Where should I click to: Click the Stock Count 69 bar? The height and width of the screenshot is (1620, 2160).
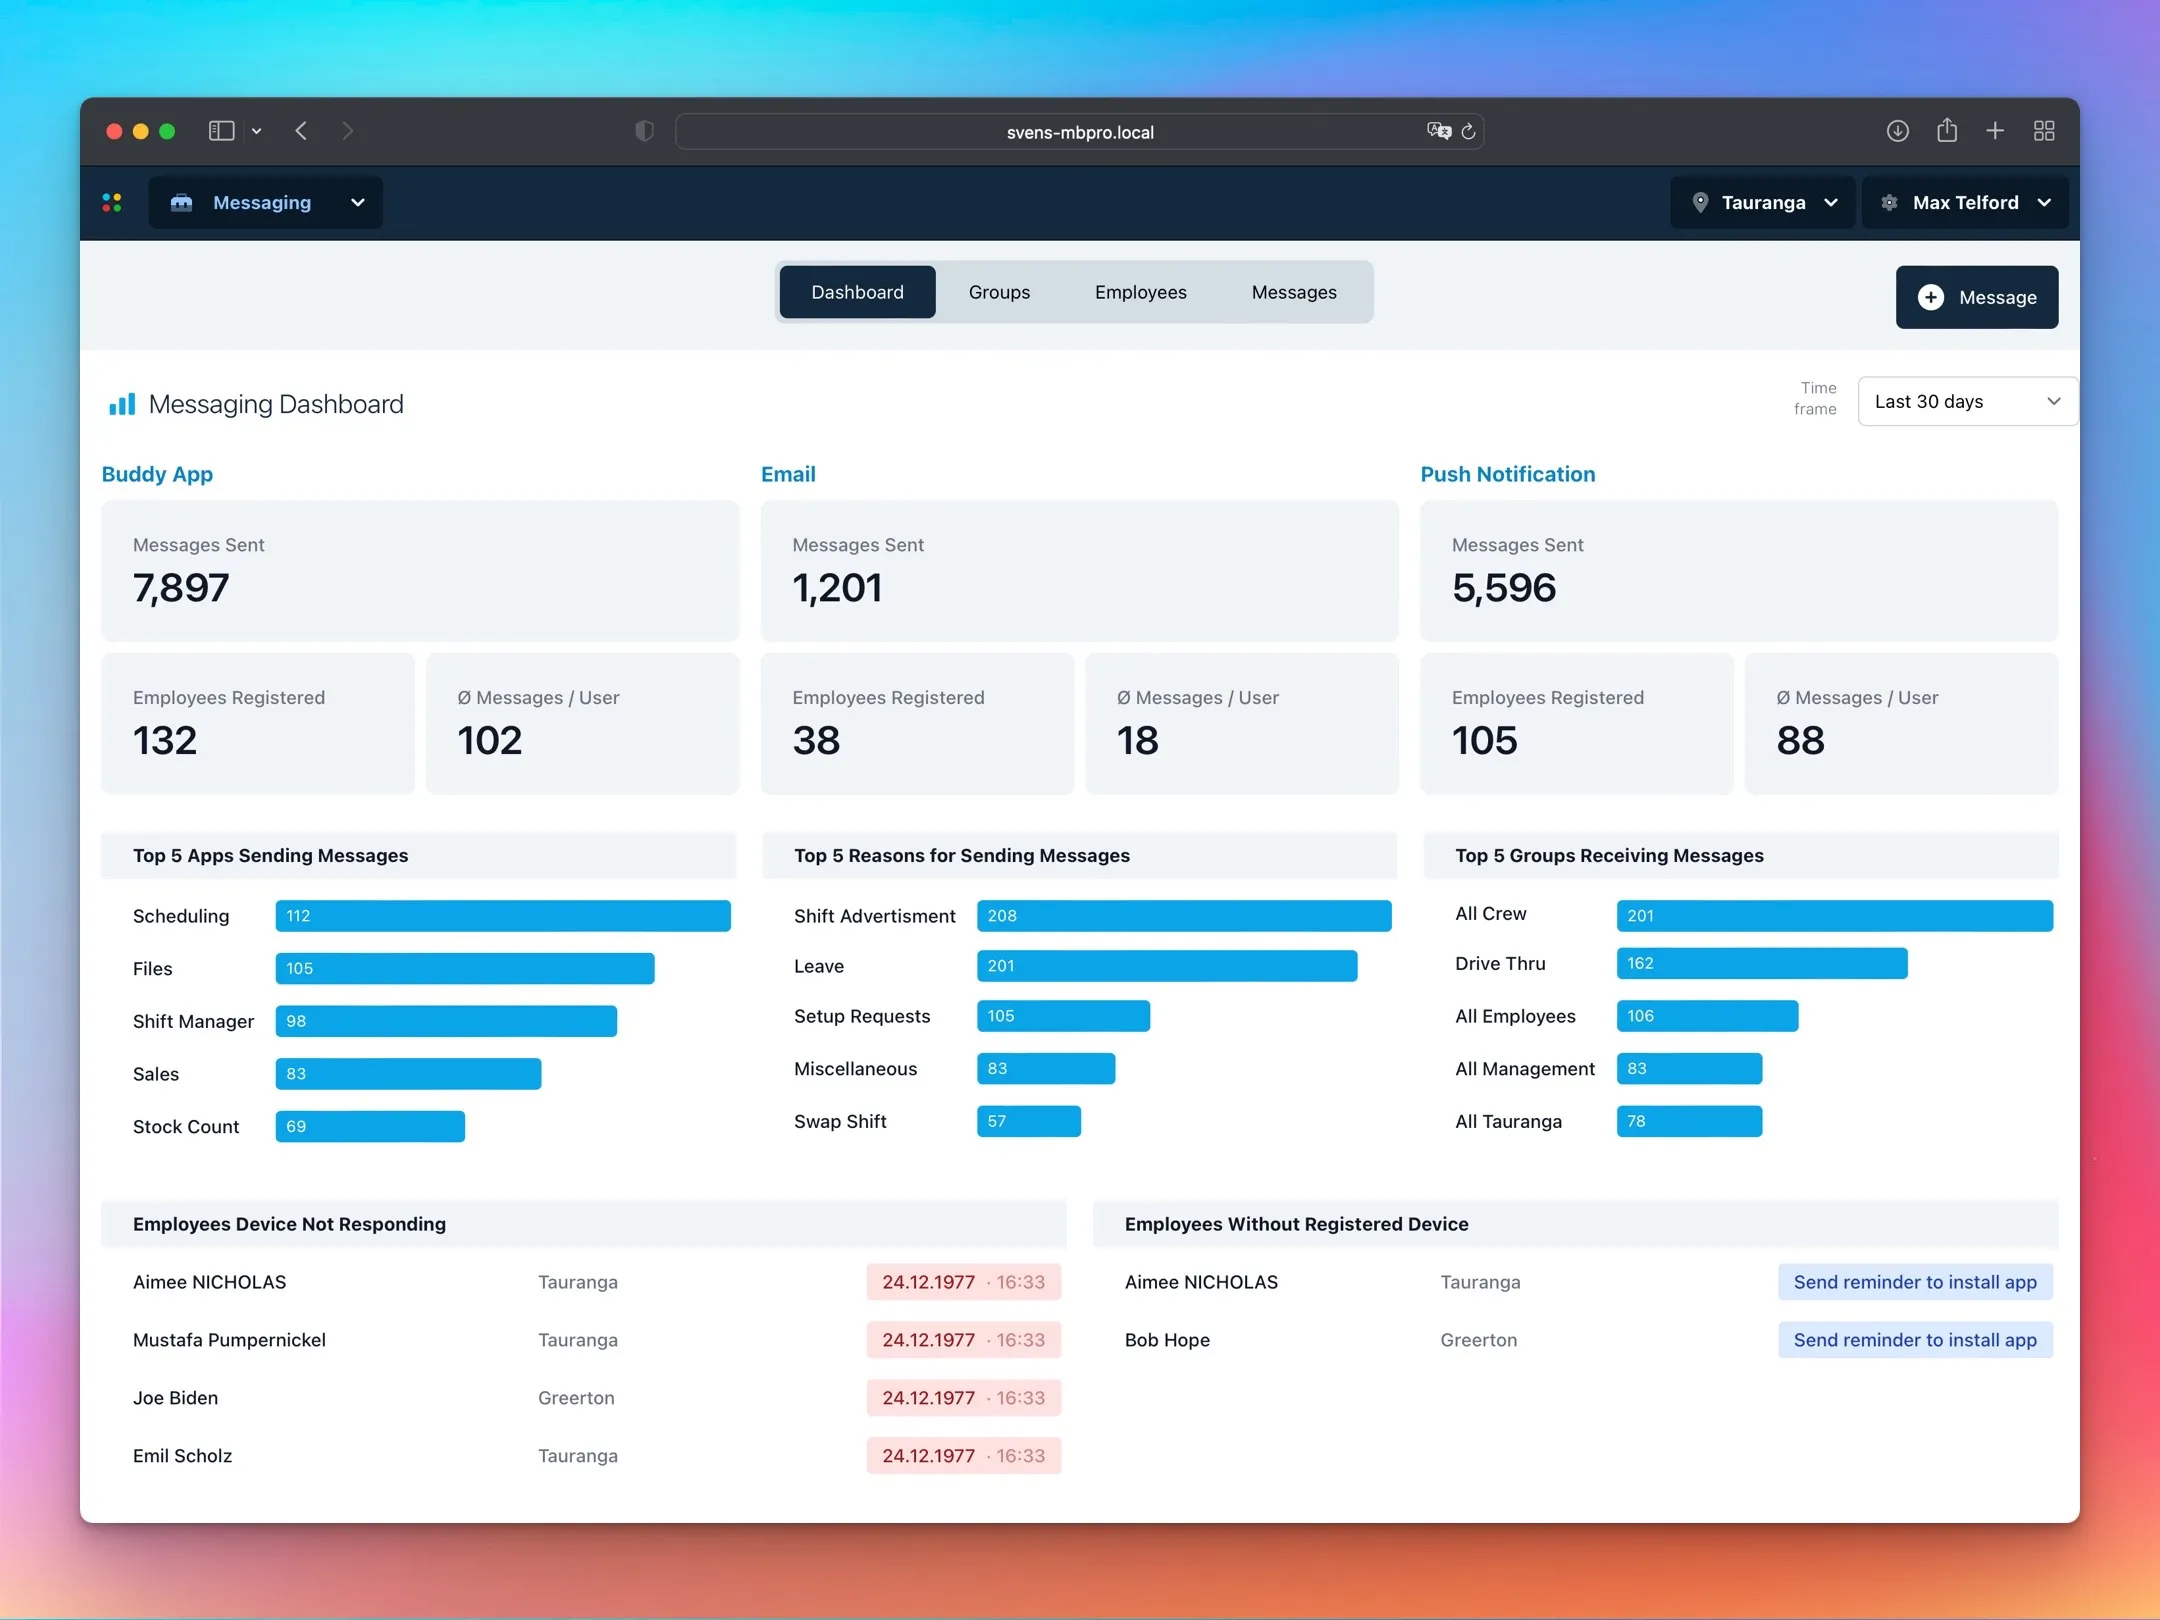pyautogui.click(x=370, y=1126)
